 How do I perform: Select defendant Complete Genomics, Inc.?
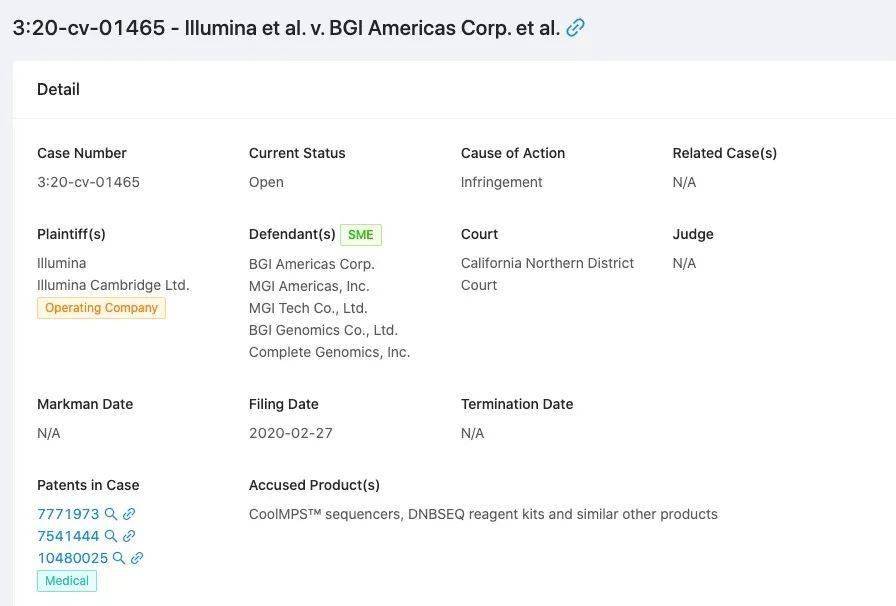pyautogui.click(x=329, y=352)
